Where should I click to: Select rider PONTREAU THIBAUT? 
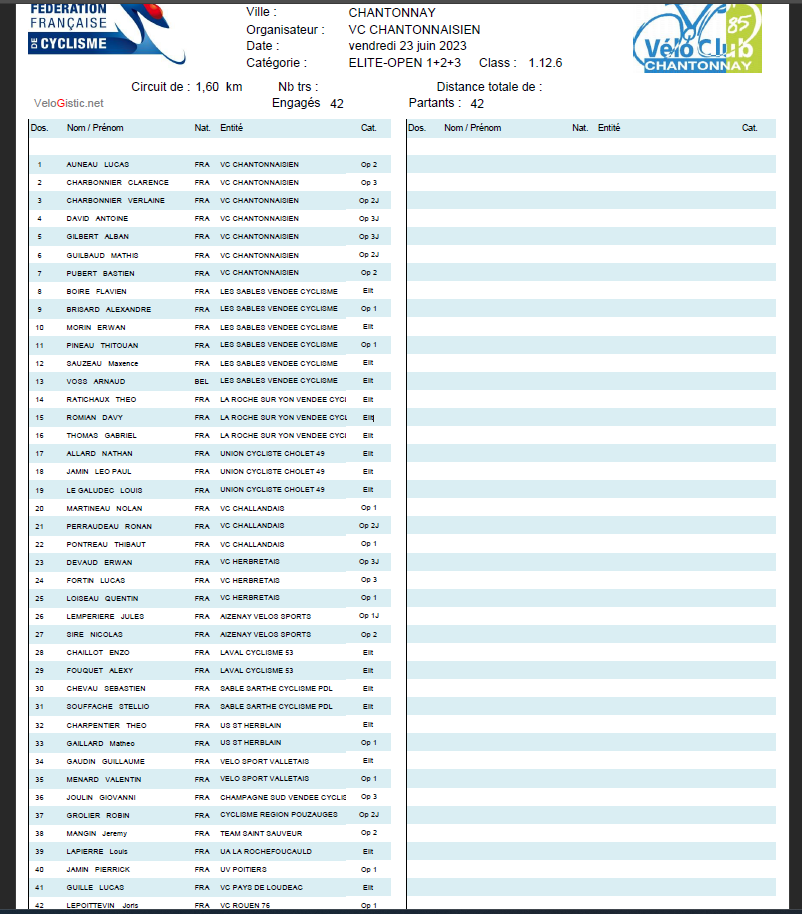106,544
